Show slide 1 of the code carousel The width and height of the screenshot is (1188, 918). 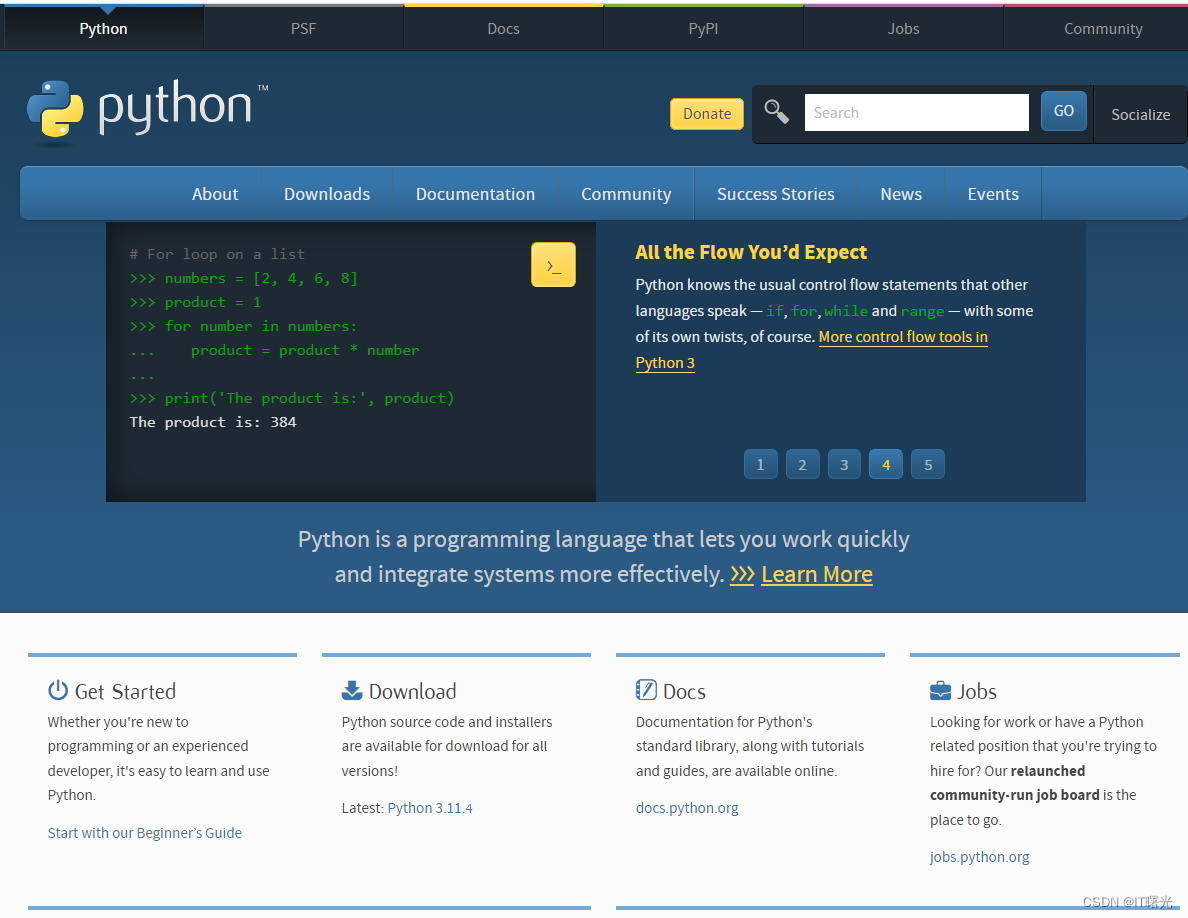pos(761,464)
